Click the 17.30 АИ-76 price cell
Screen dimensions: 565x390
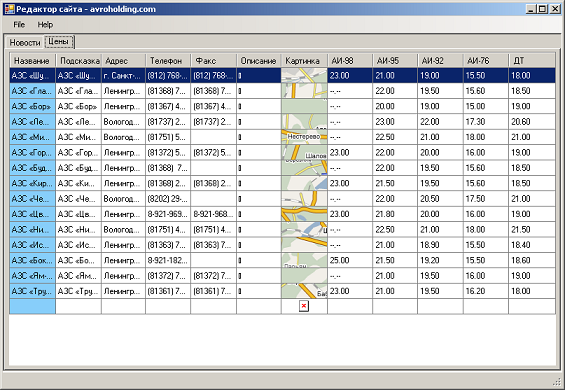(x=486, y=121)
